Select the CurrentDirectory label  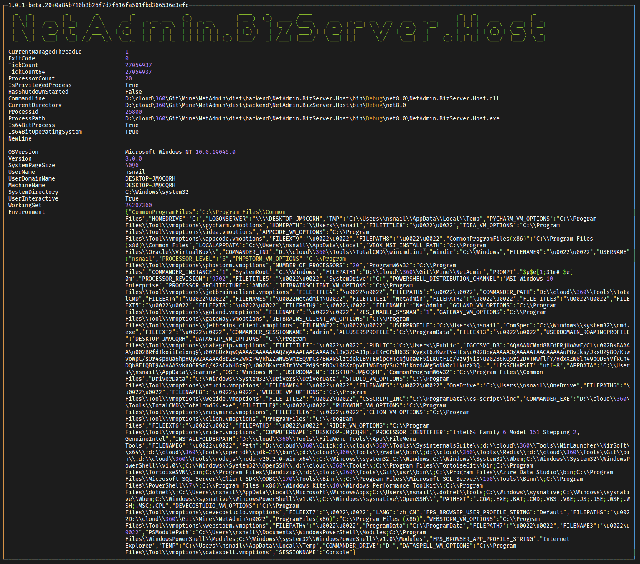coord(34,104)
